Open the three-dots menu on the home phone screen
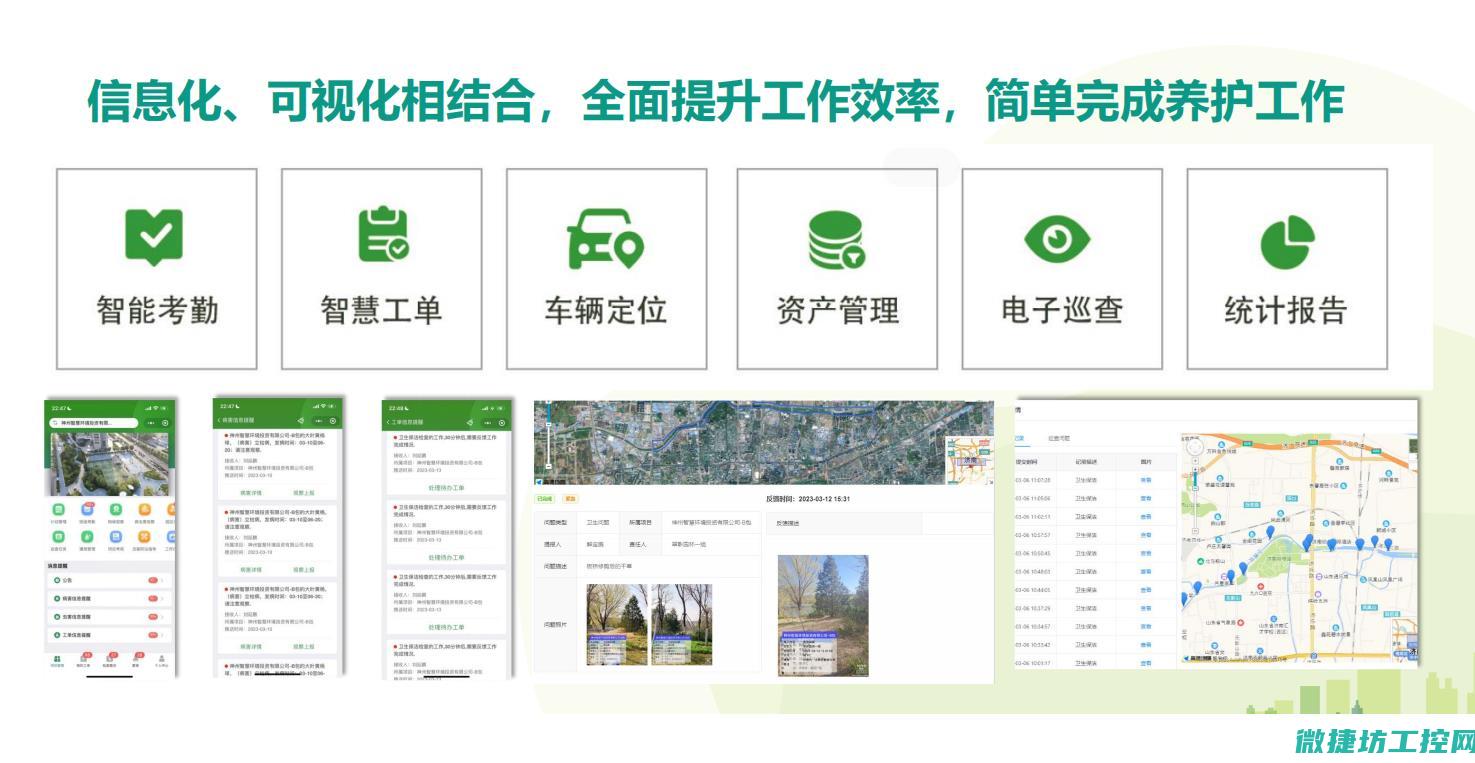 click(151, 423)
